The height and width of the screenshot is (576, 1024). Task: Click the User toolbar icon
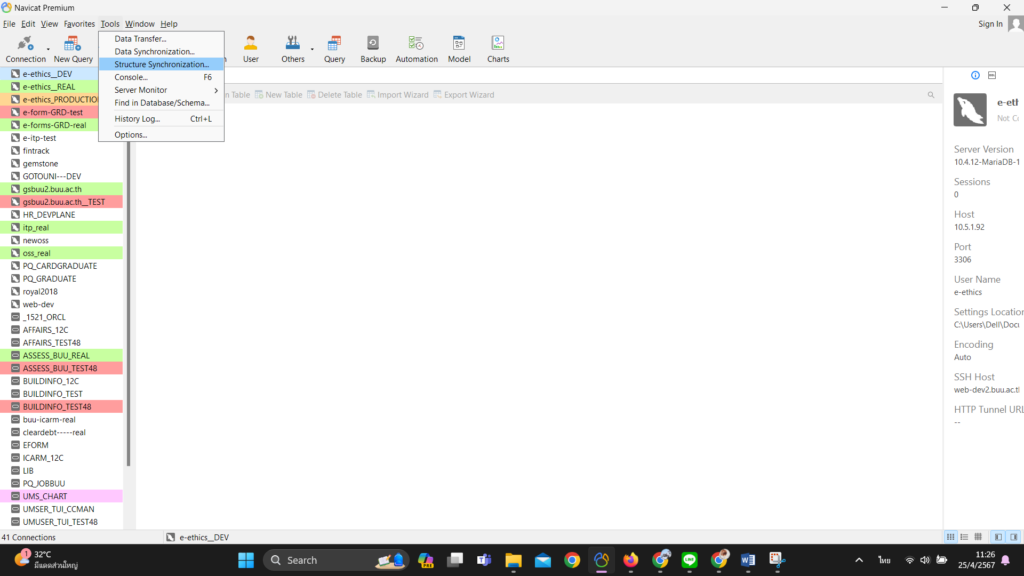[x=250, y=48]
